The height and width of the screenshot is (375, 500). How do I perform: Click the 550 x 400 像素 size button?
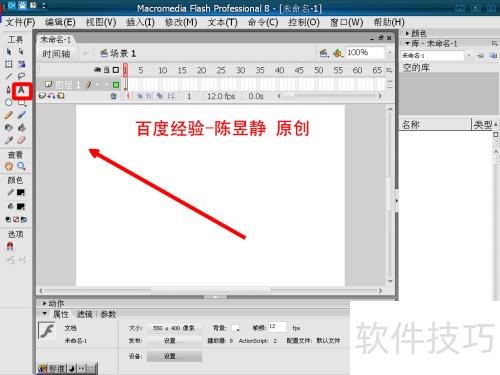point(174,328)
